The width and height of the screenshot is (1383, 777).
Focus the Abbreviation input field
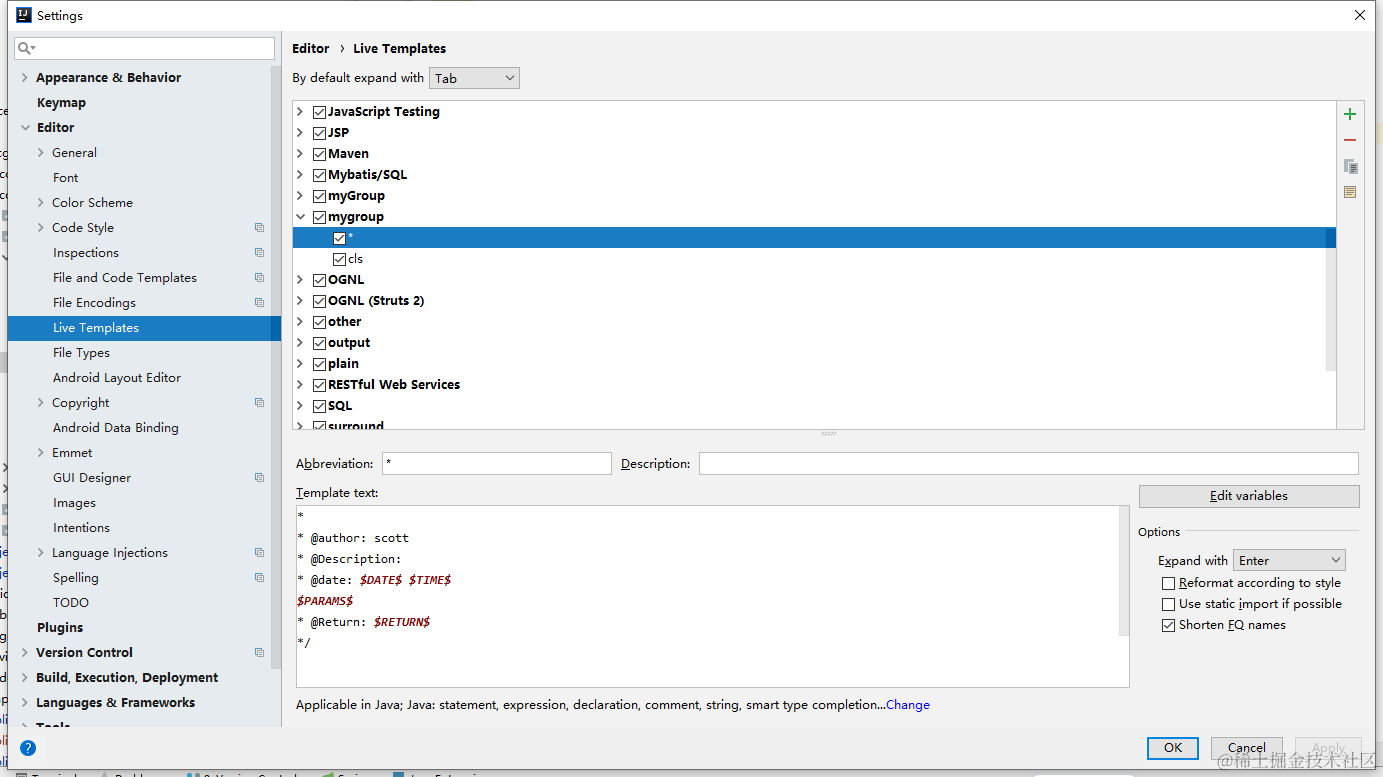[x=496, y=464]
